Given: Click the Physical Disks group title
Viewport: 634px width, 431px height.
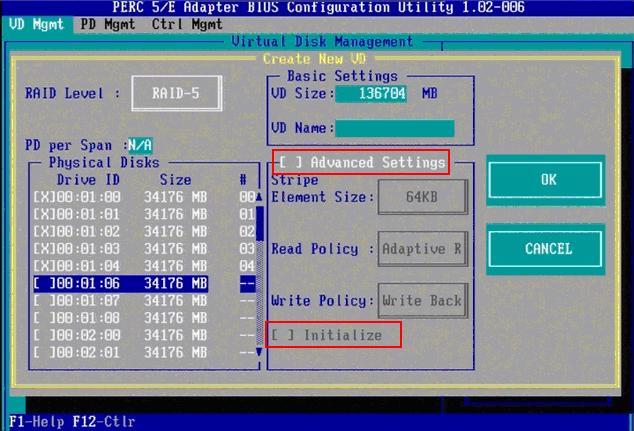Looking at the screenshot, I should pos(104,163).
